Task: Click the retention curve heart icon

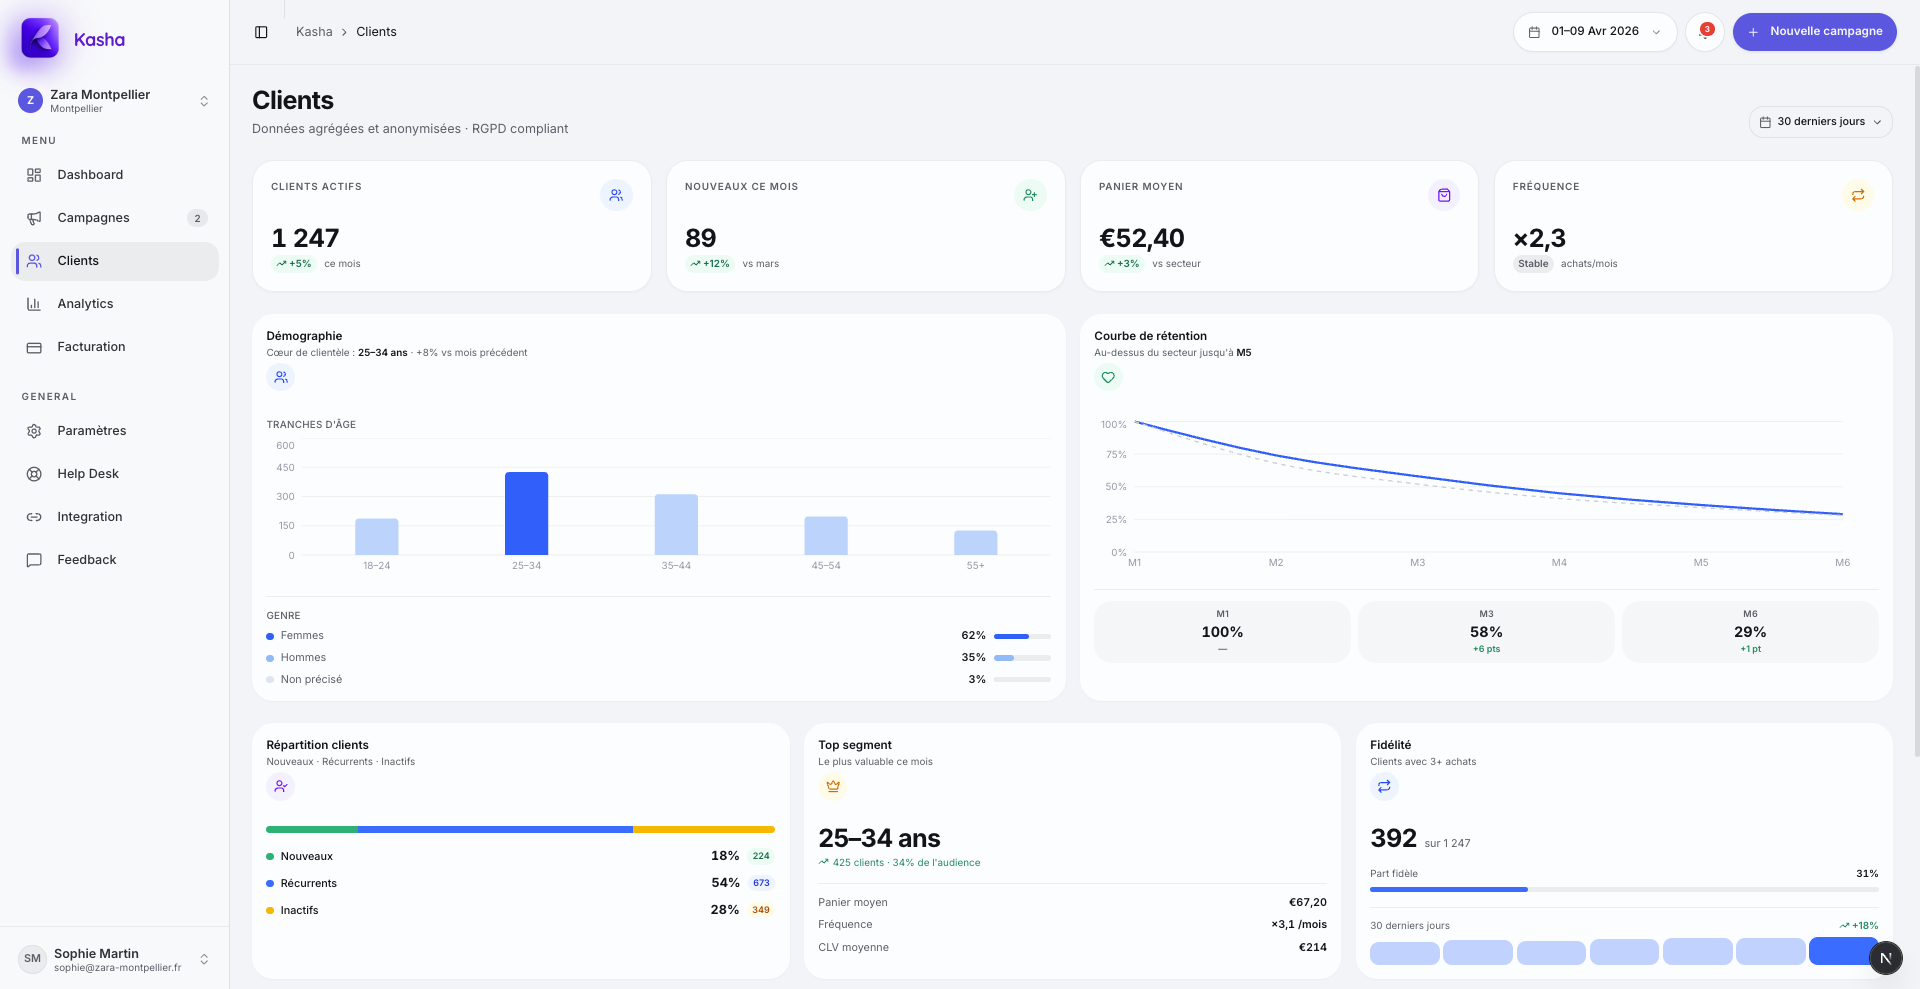Action: (1108, 377)
